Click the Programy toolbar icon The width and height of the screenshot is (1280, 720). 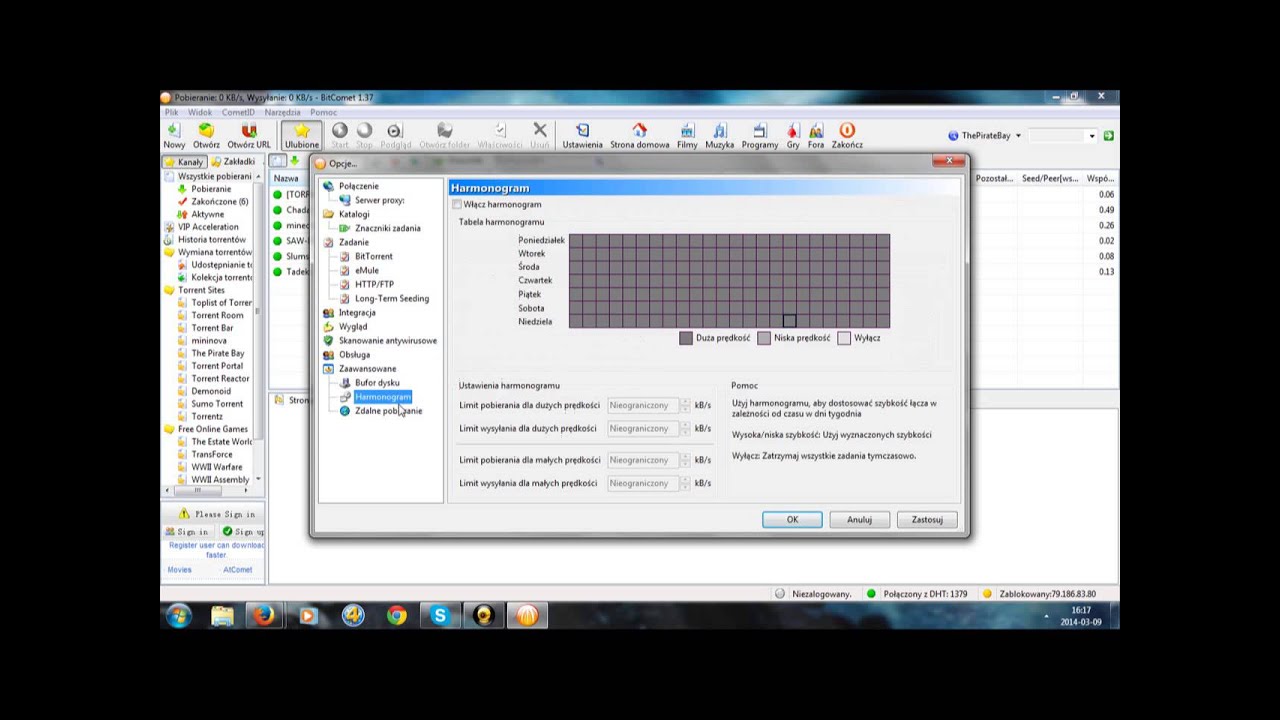(760, 136)
